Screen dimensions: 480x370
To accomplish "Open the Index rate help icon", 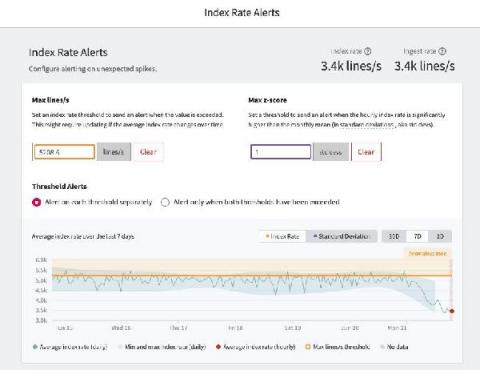I will tap(368, 51).
